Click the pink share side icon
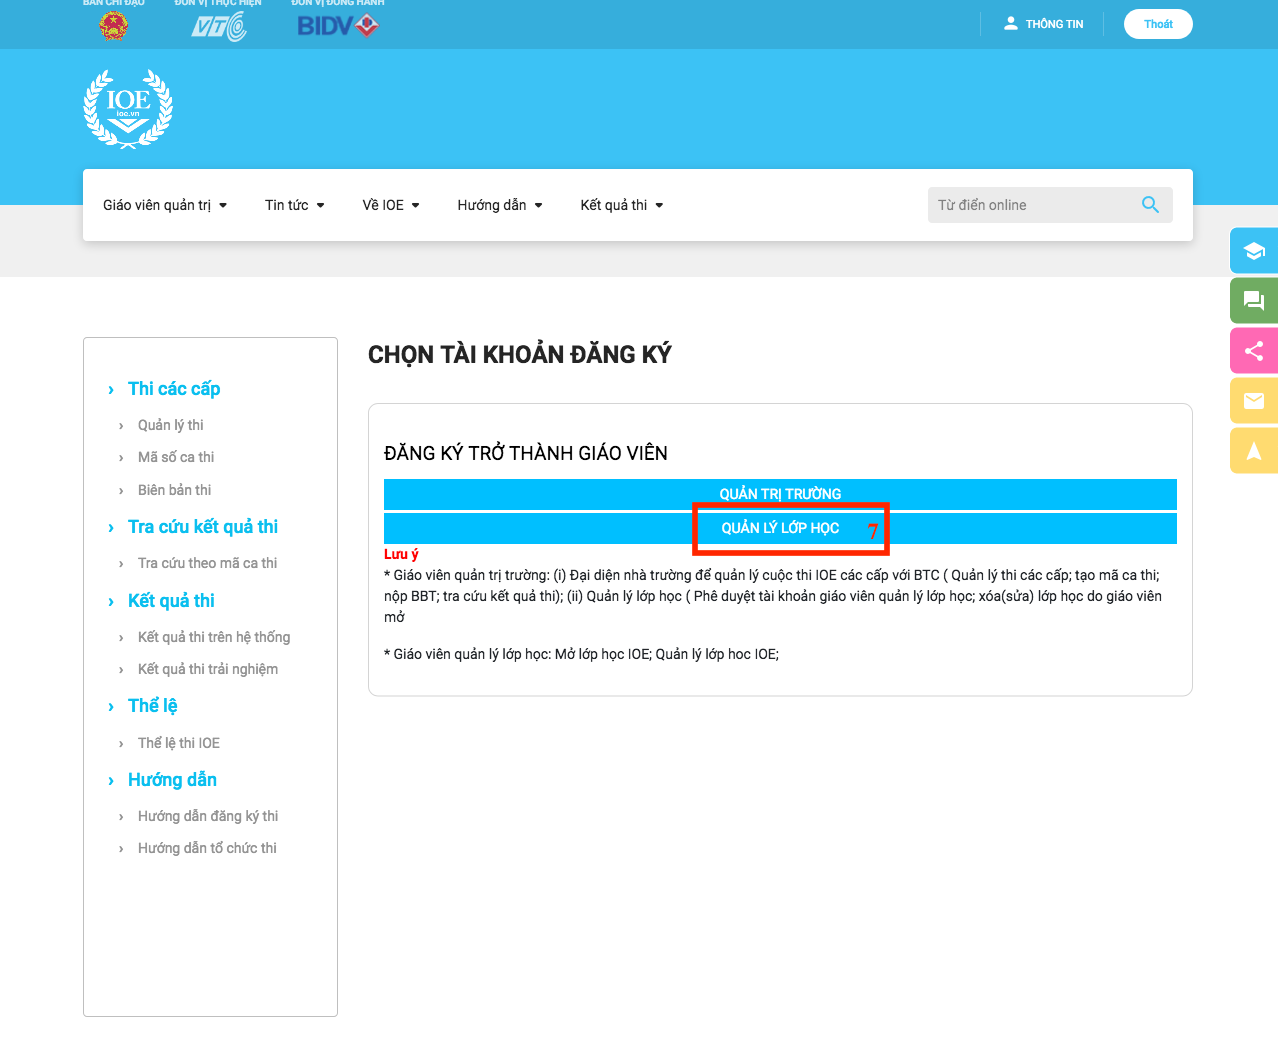This screenshot has width=1278, height=1062. point(1253,351)
